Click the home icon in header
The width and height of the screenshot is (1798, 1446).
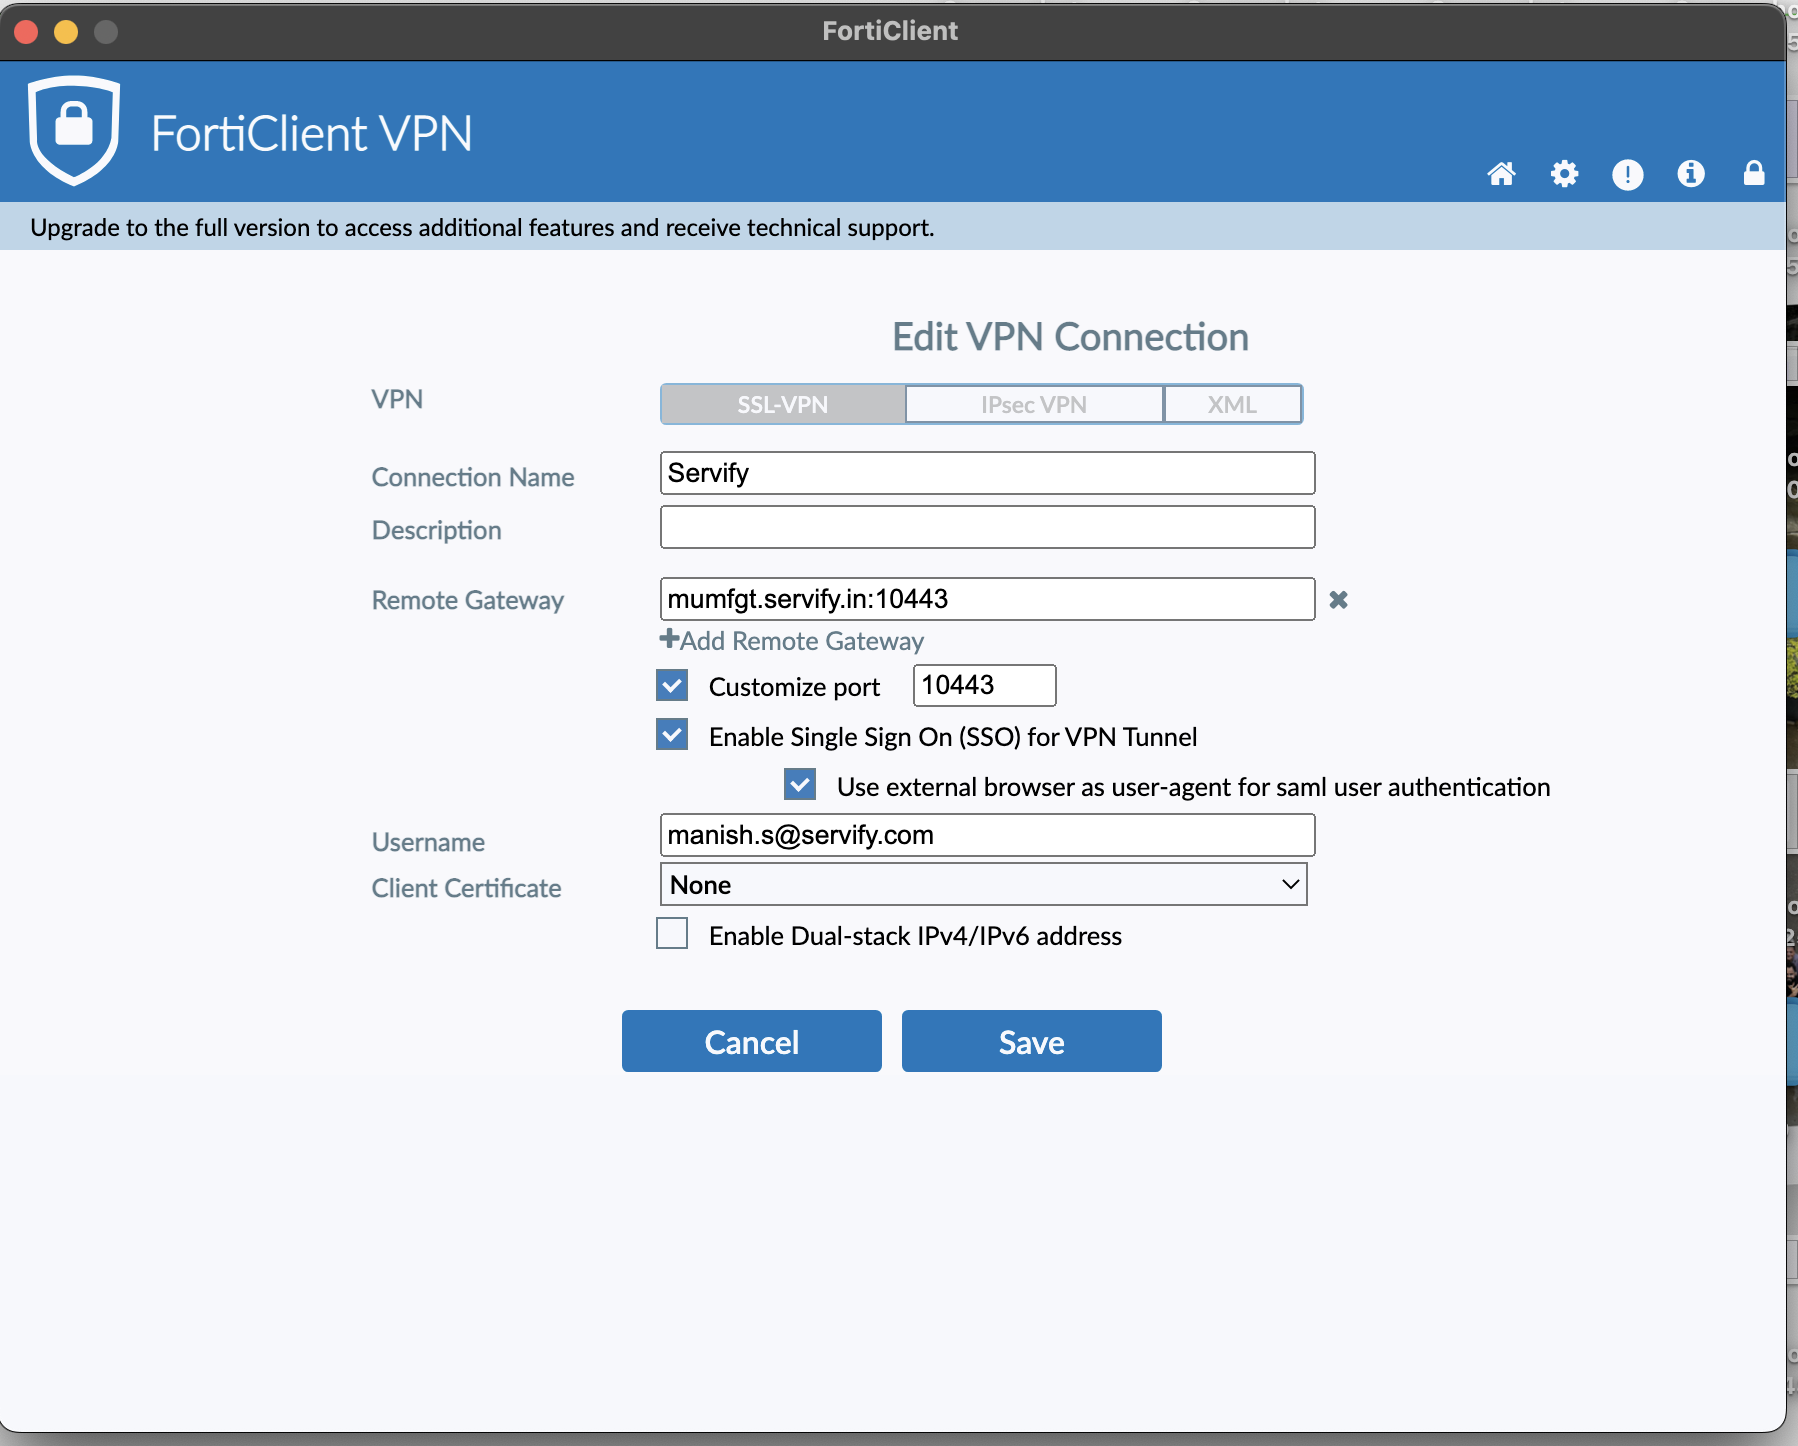click(x=1501, y=174)
